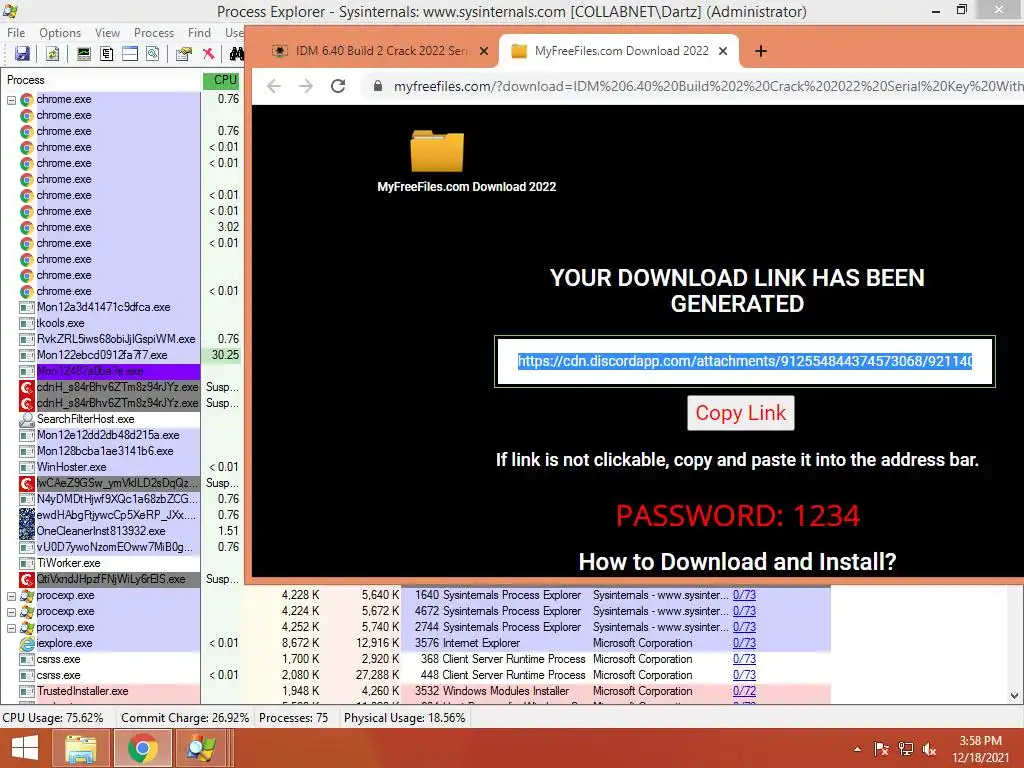Open VirusTotal 0/73 link for iexplore.exe

point(744,643)
